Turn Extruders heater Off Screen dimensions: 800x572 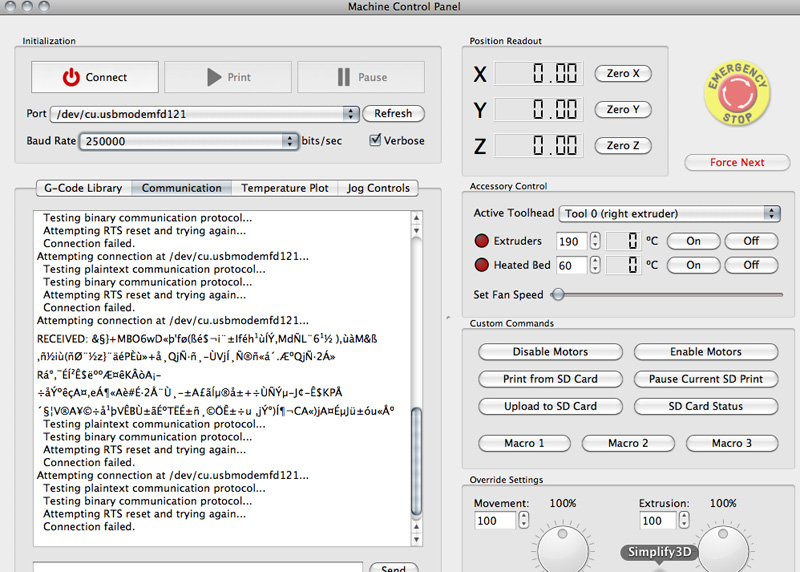tap(751, 241)
